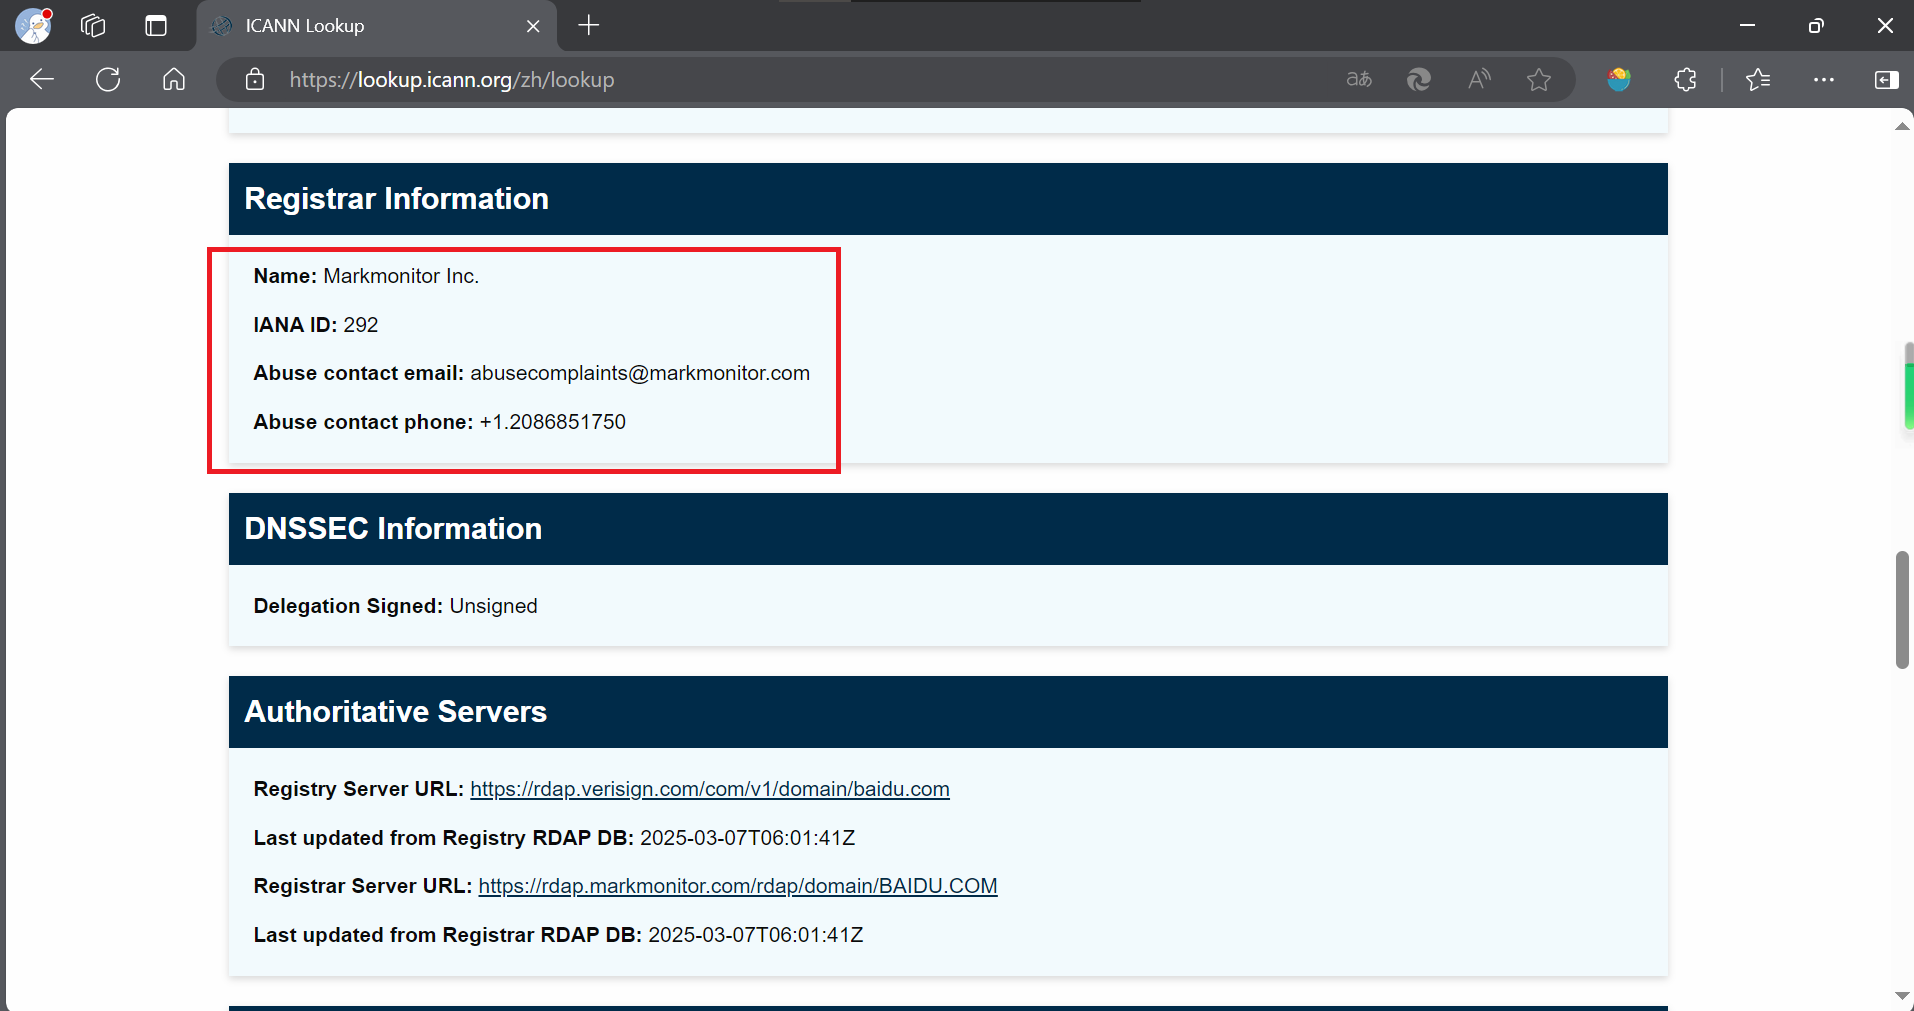Viewport: 1914px width, 1011px height.
Task: Click the DNSSEC Information heading
Action: [393, 529]
